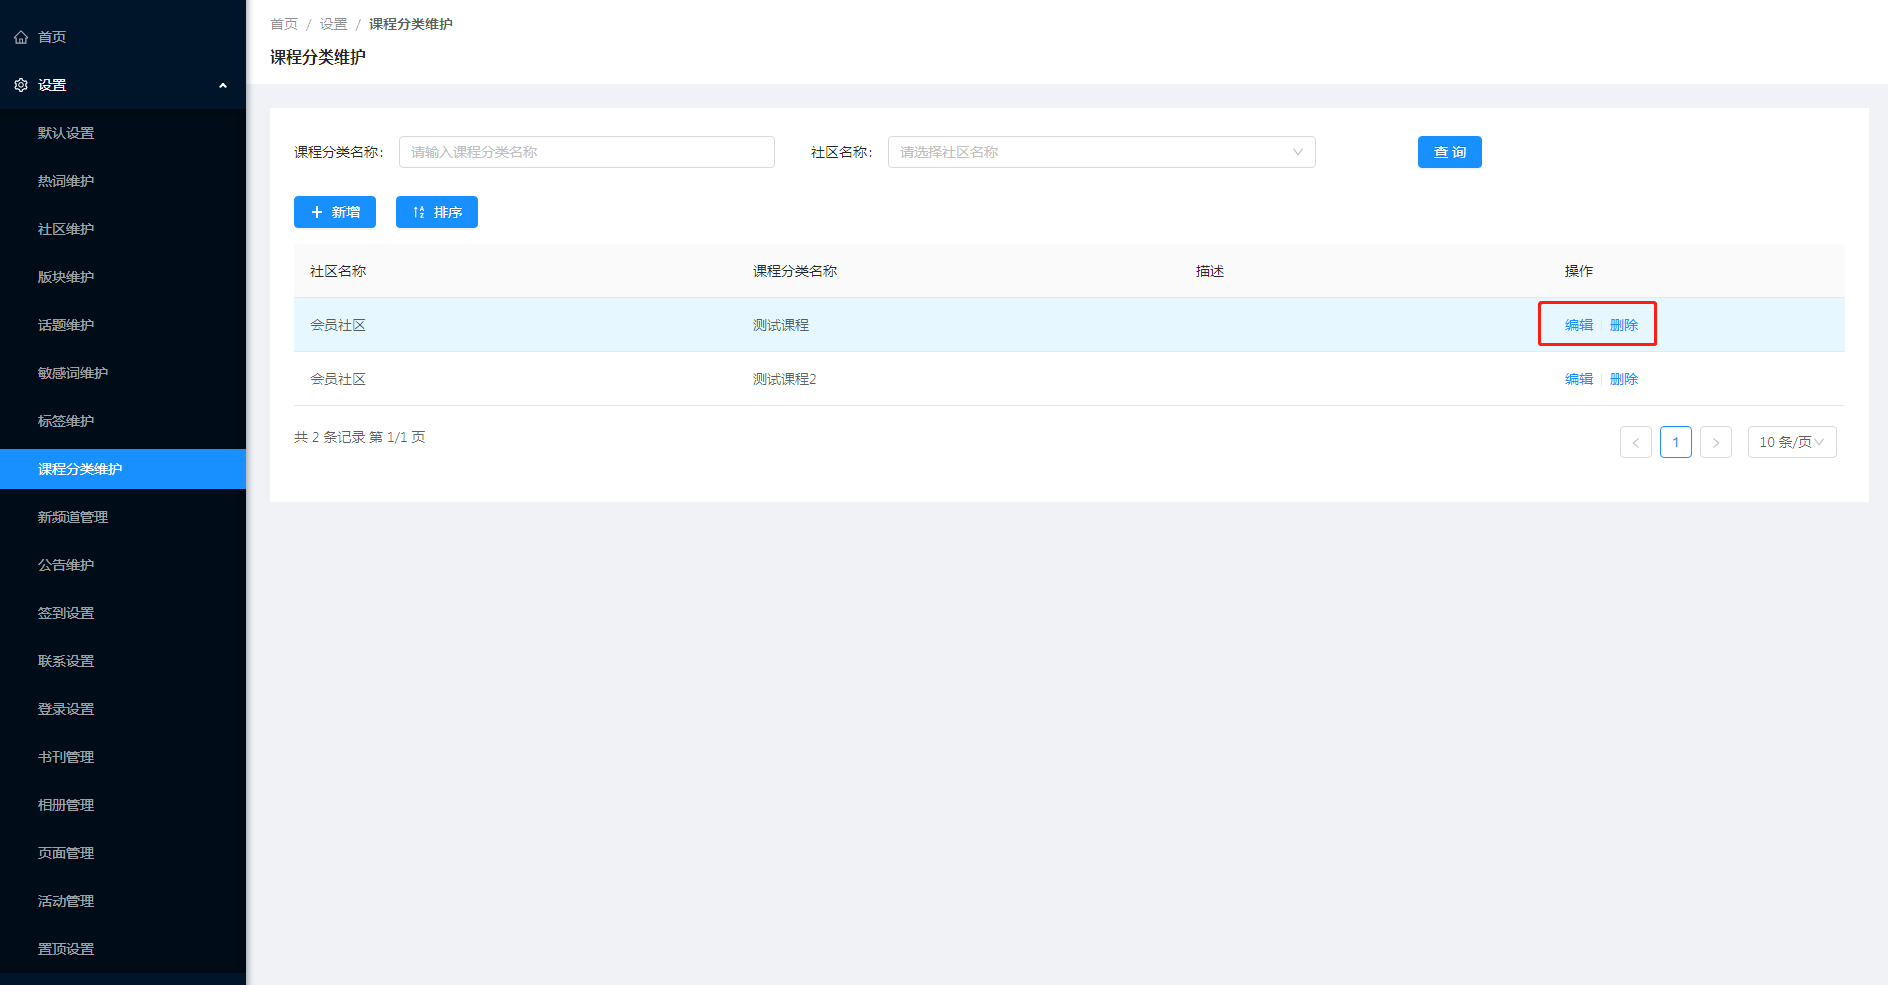Click the home icon in sidebar

click(21, 37)
